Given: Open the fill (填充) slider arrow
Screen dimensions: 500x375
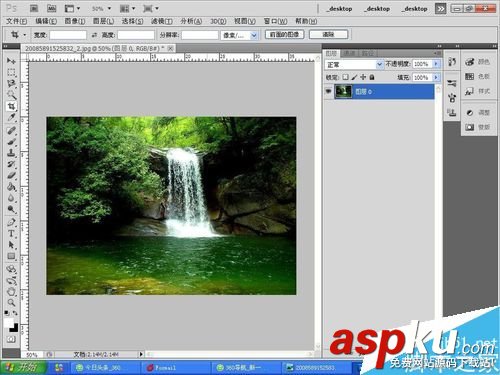Looking at the screenshot, I should click(x=436, y=77).
